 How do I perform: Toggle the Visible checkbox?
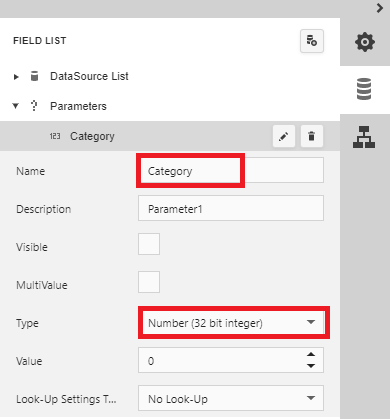(x=149, y=244)
